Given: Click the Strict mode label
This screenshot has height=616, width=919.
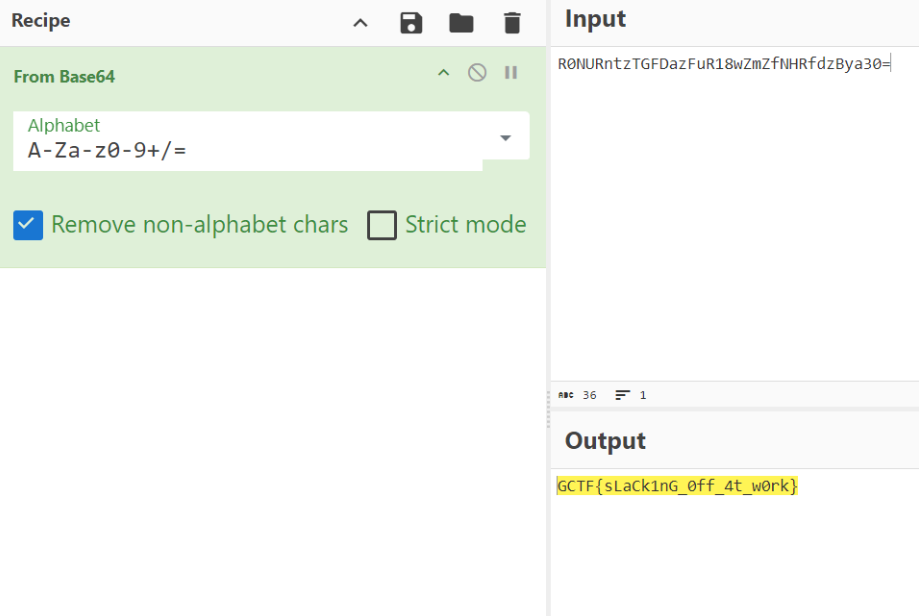Looking at the screenshot, I should tap(465, 224).
